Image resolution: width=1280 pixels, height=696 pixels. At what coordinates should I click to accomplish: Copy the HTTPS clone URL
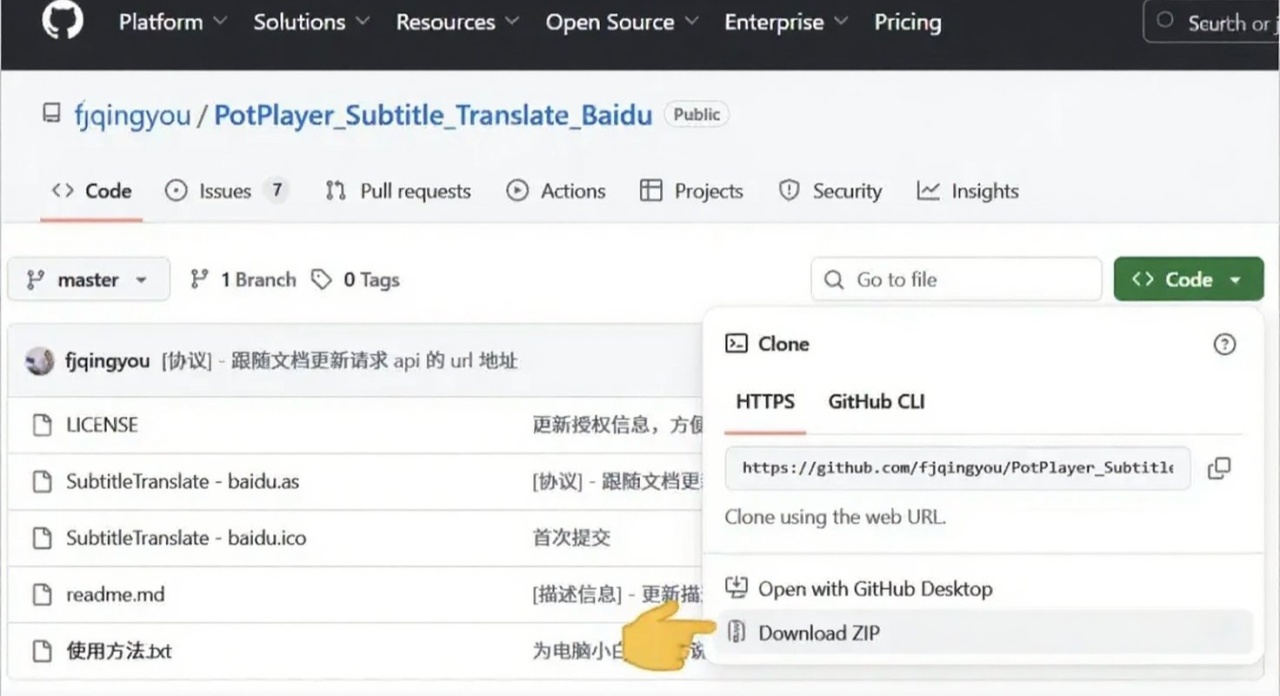click(1219, 468)
